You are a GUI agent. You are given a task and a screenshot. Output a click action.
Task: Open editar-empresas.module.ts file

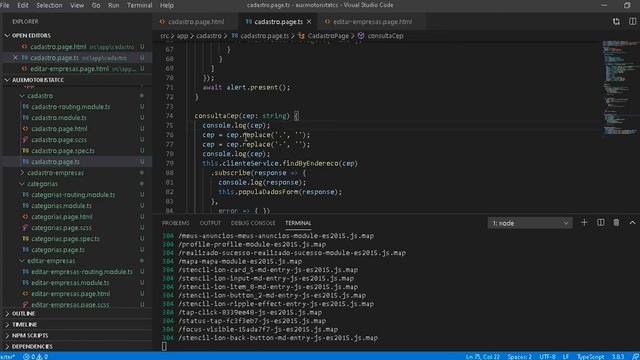point(70,283)
